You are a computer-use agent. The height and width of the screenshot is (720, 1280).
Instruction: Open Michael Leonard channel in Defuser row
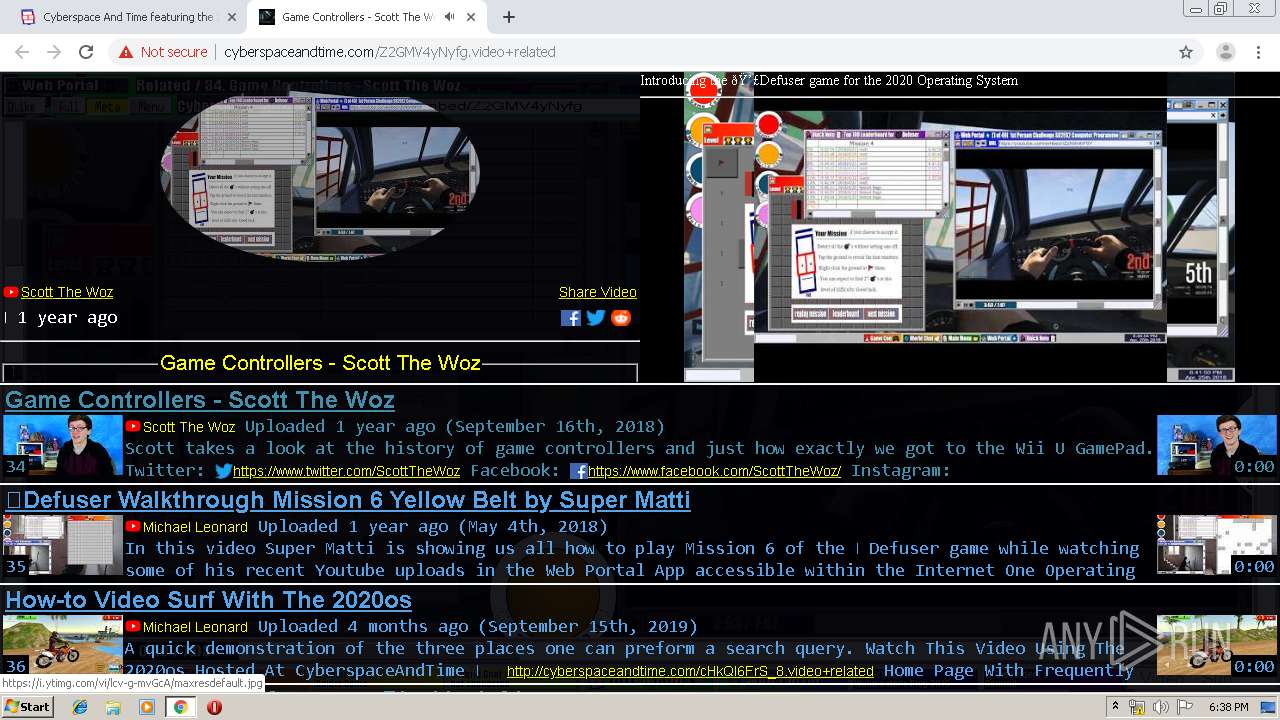(195, 527)
